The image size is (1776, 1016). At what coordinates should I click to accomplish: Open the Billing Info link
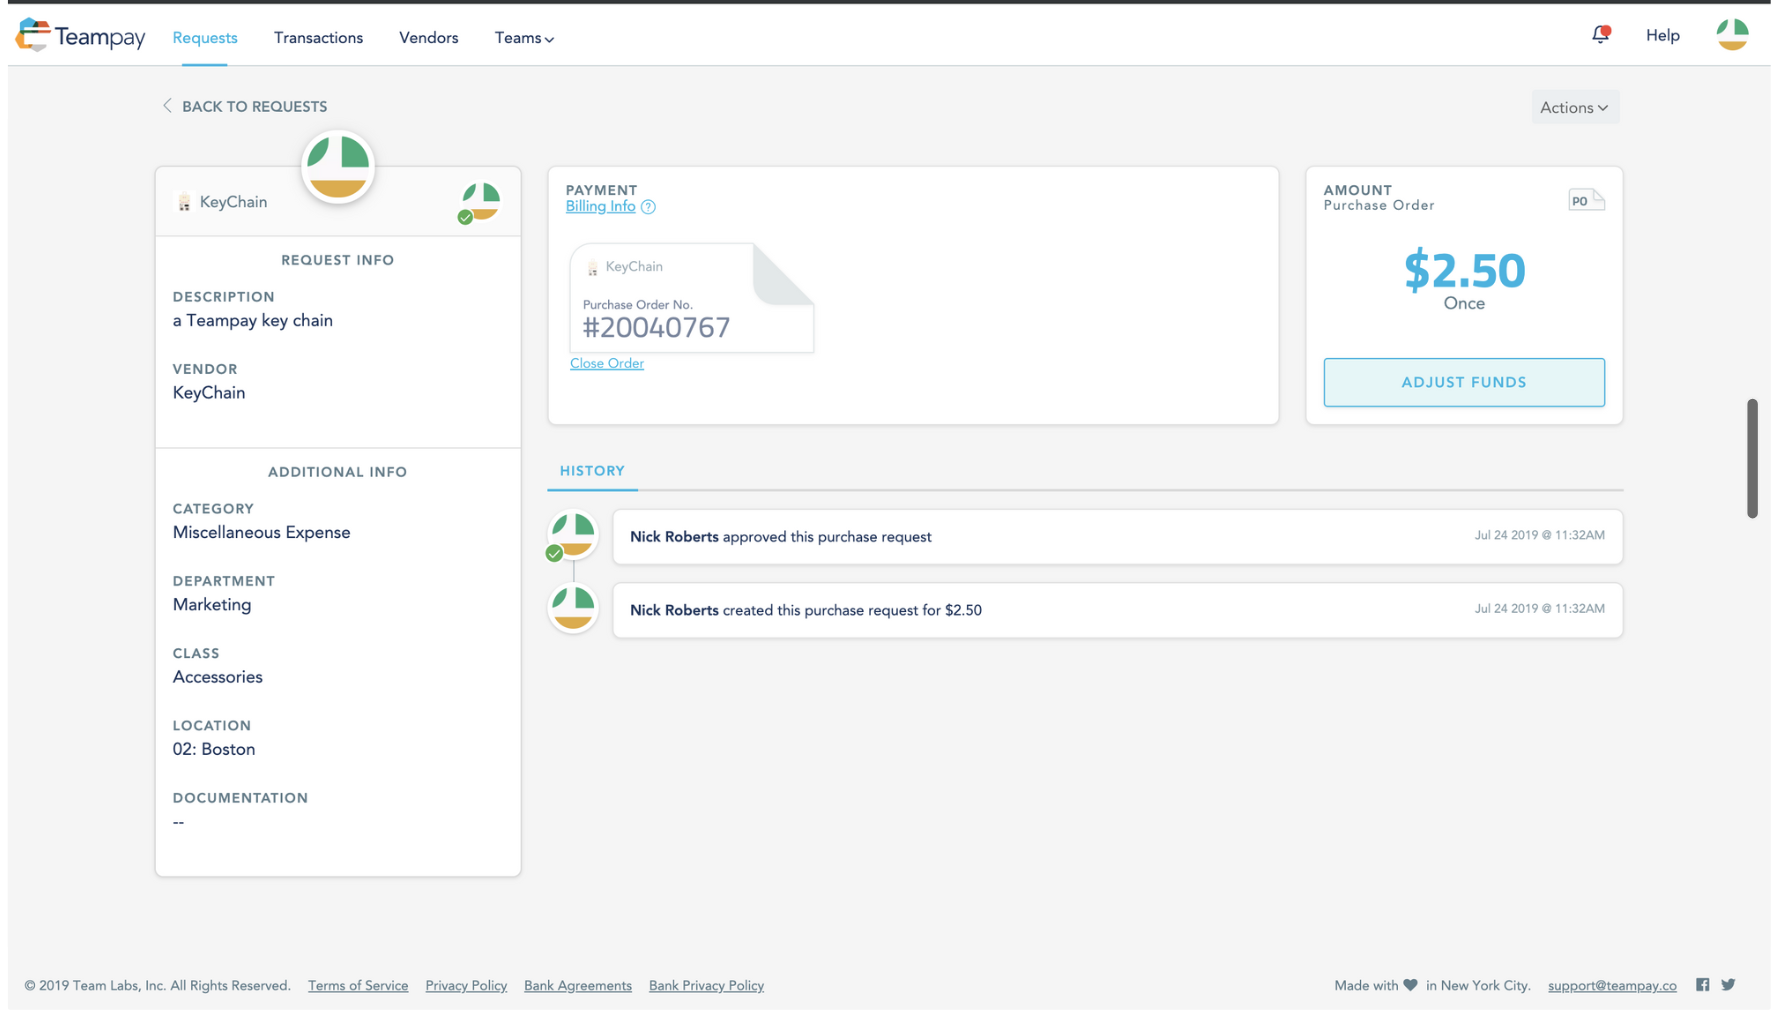click(x=600, y=207)
